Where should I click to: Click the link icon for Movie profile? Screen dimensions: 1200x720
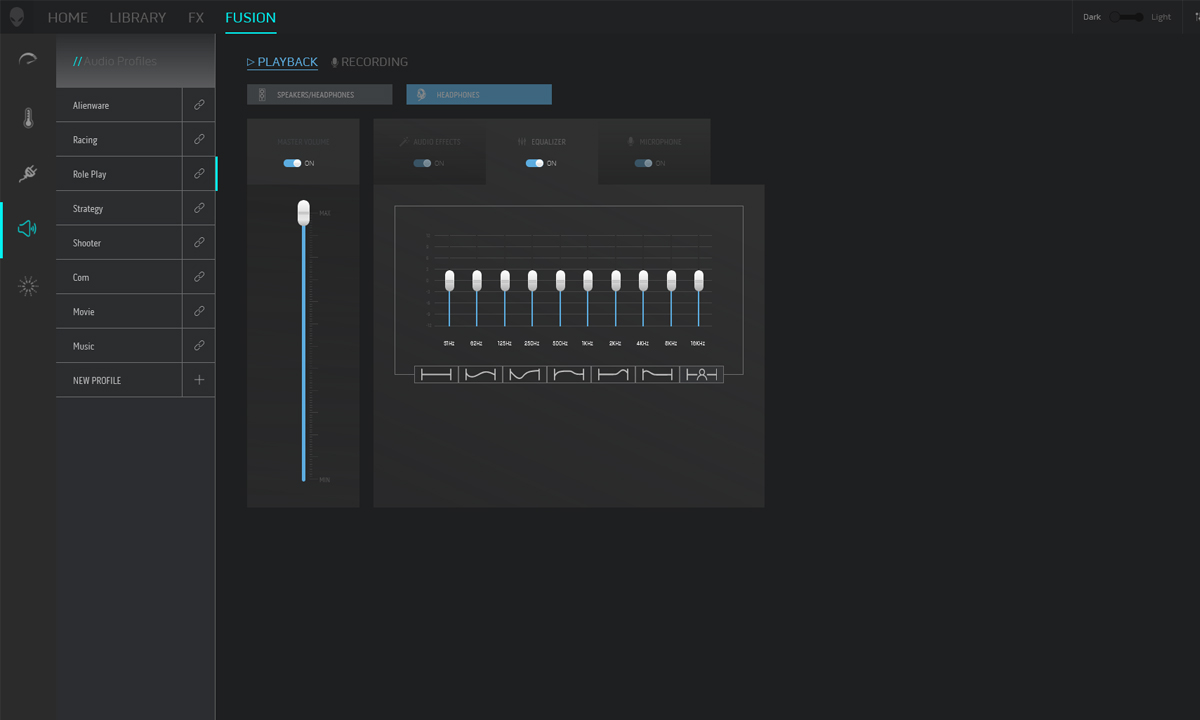[199, 311]
